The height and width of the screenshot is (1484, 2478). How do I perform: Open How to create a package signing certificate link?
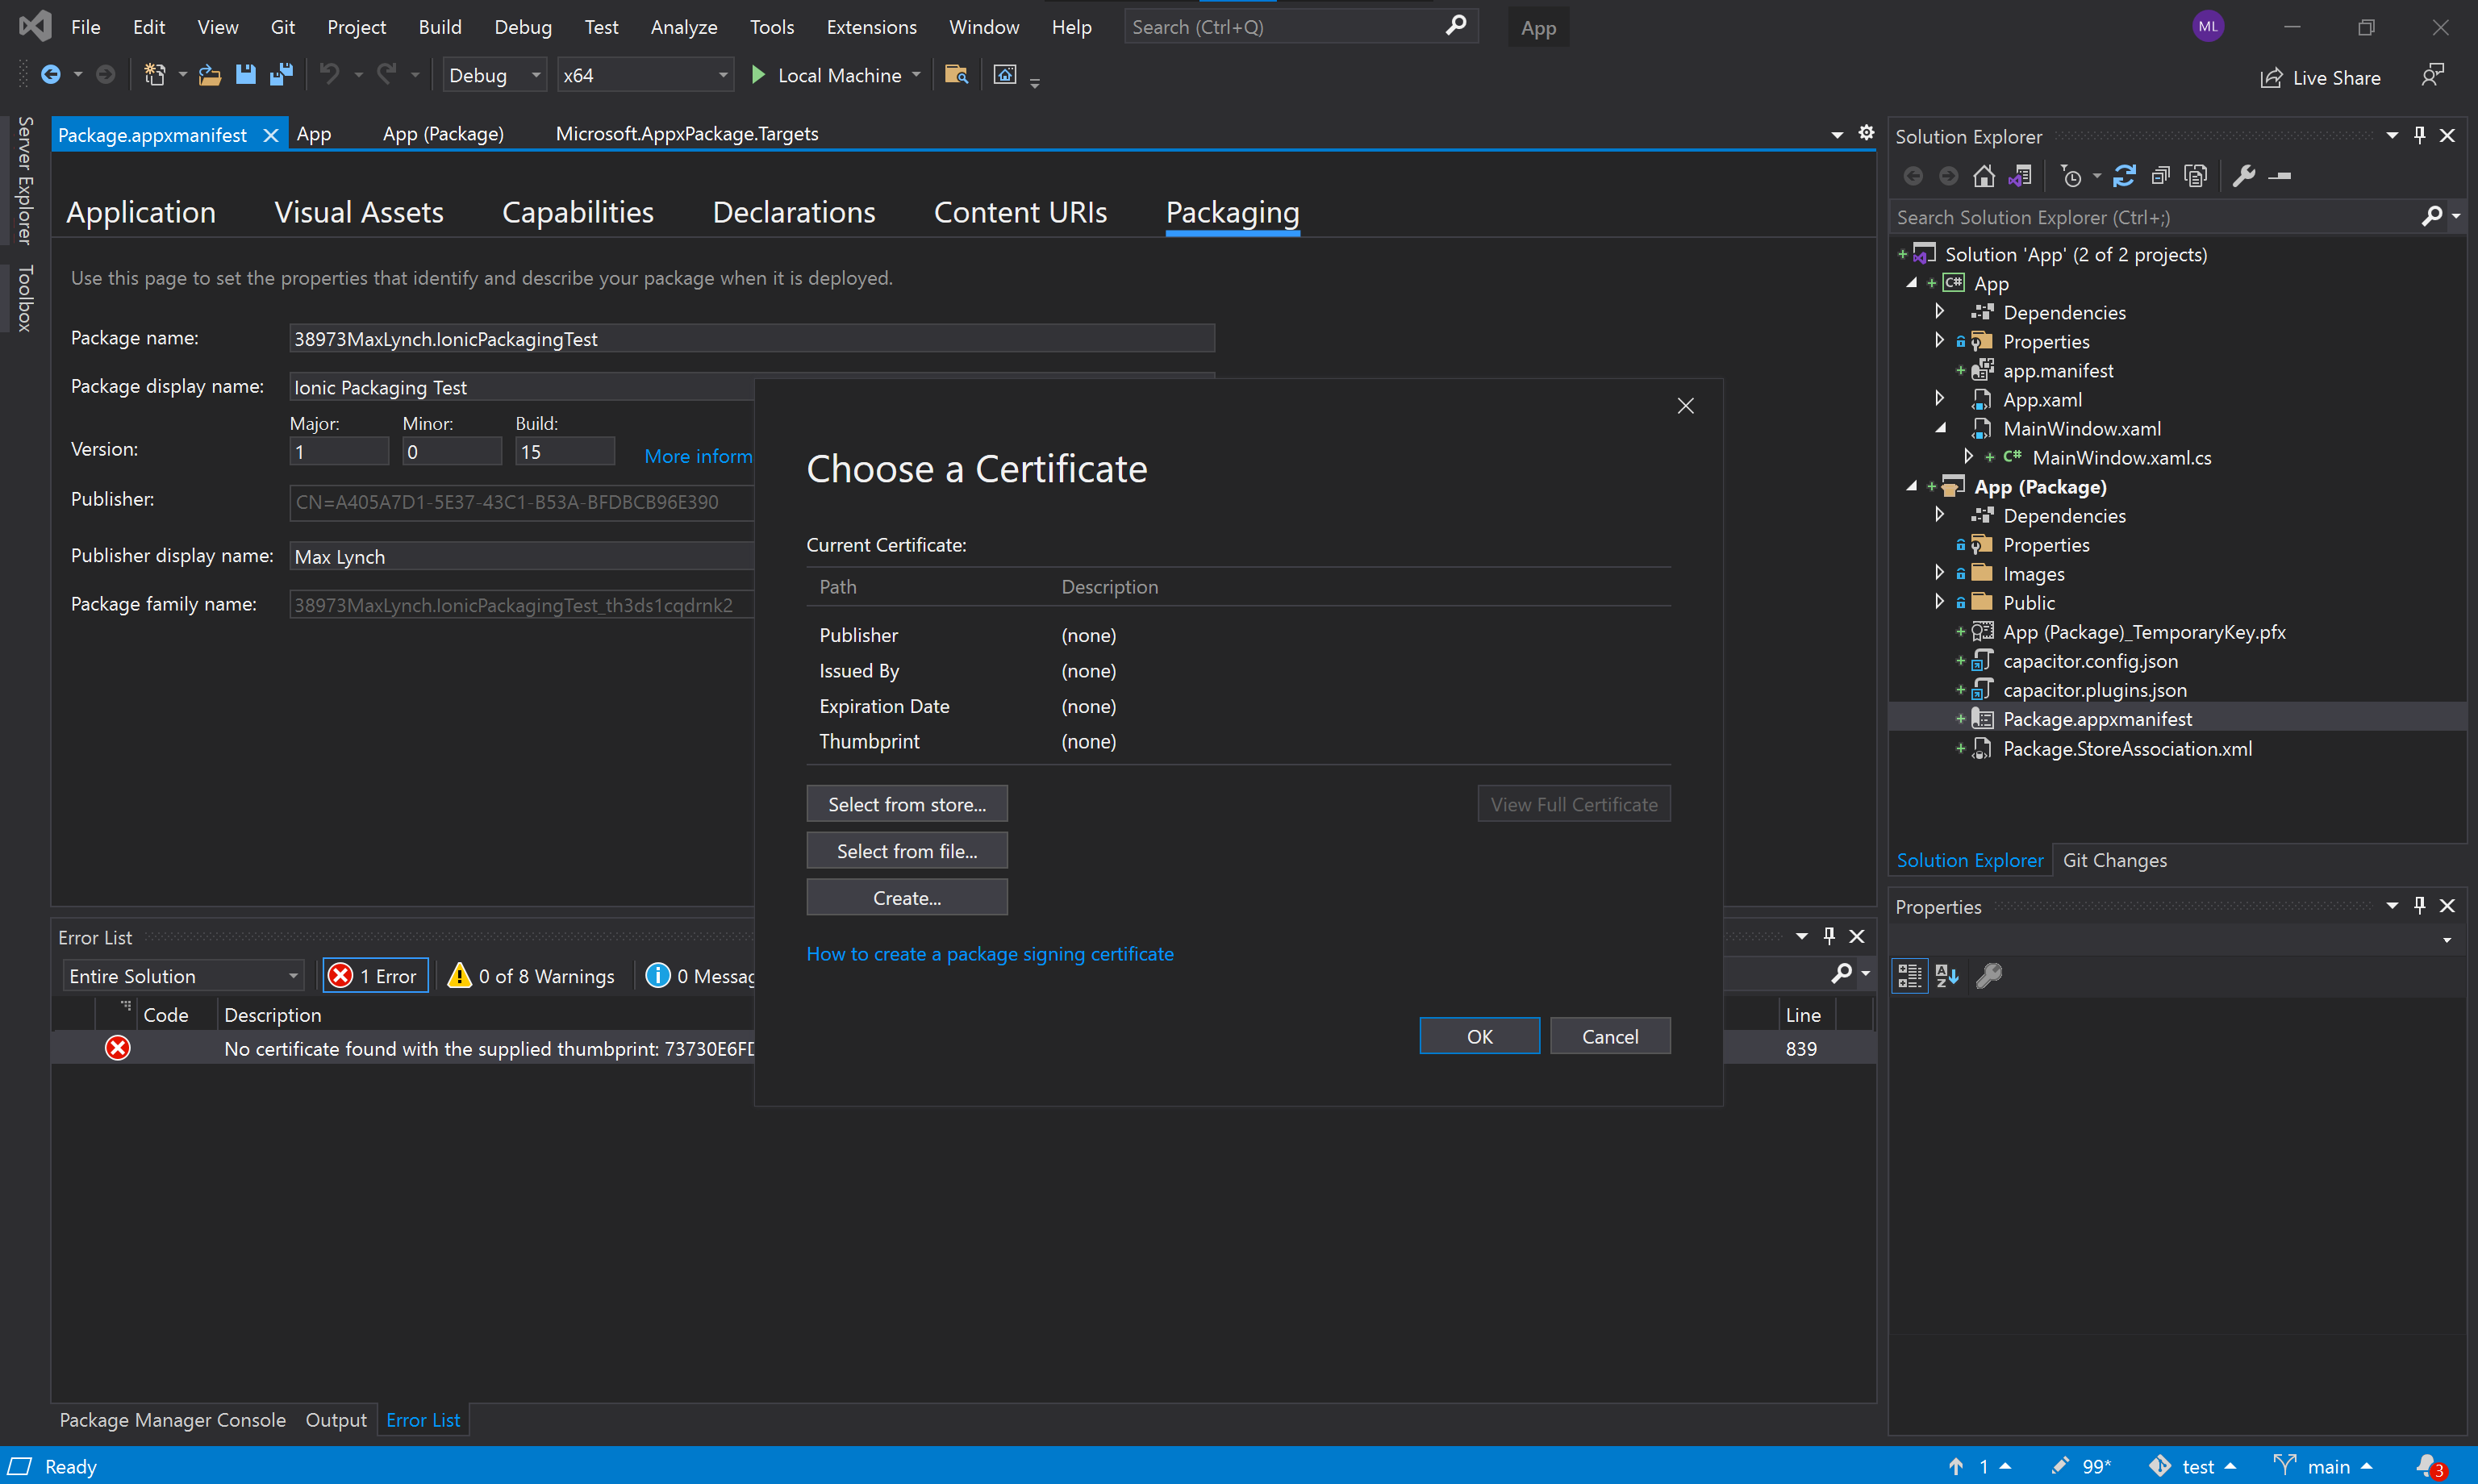coord(990,954)
